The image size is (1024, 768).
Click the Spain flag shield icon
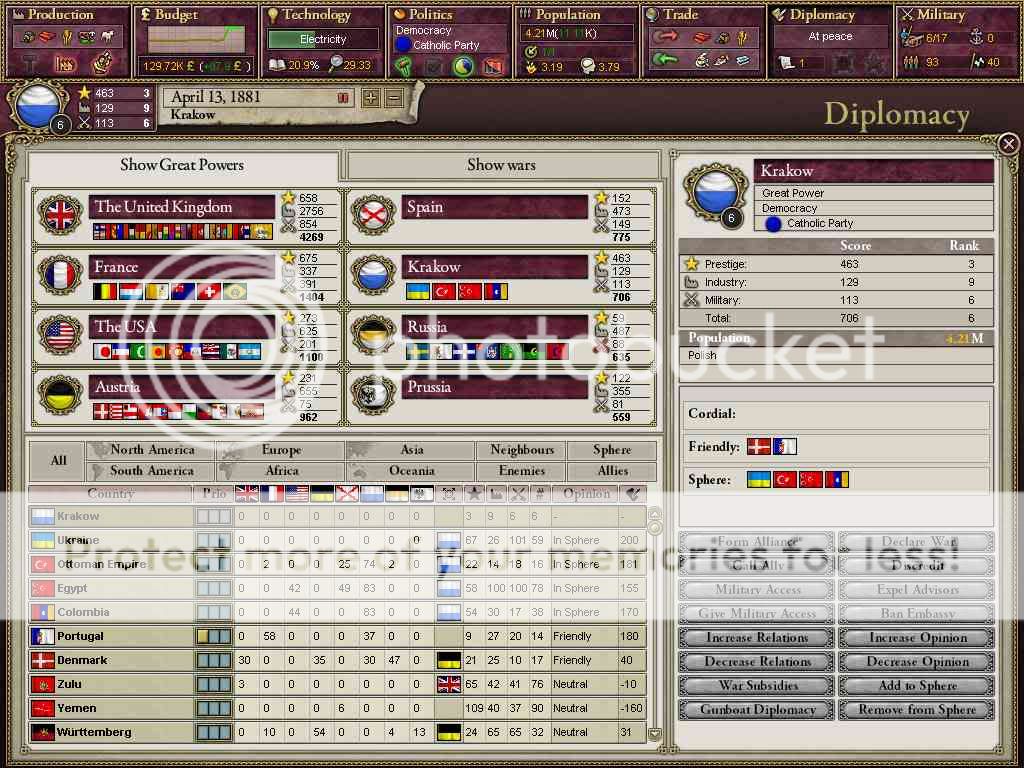click(374, 215)
